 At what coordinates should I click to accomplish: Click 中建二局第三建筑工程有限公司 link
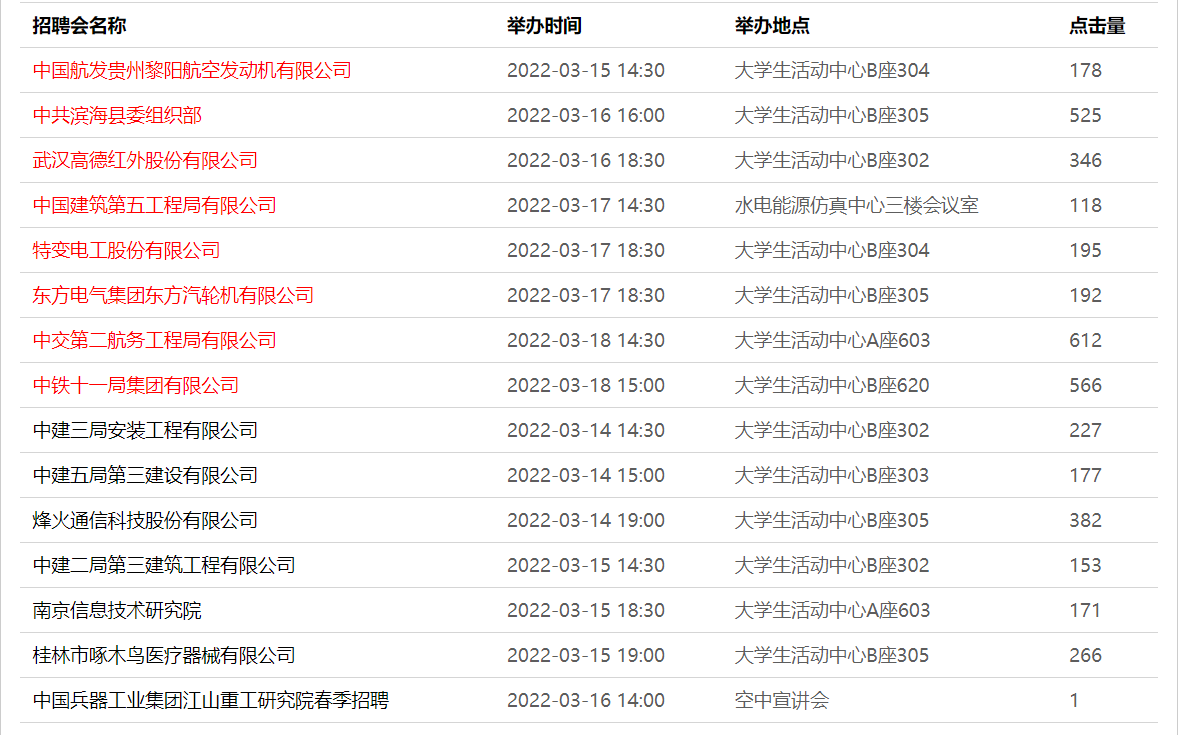pyautogui.click(x=164, y=566)
